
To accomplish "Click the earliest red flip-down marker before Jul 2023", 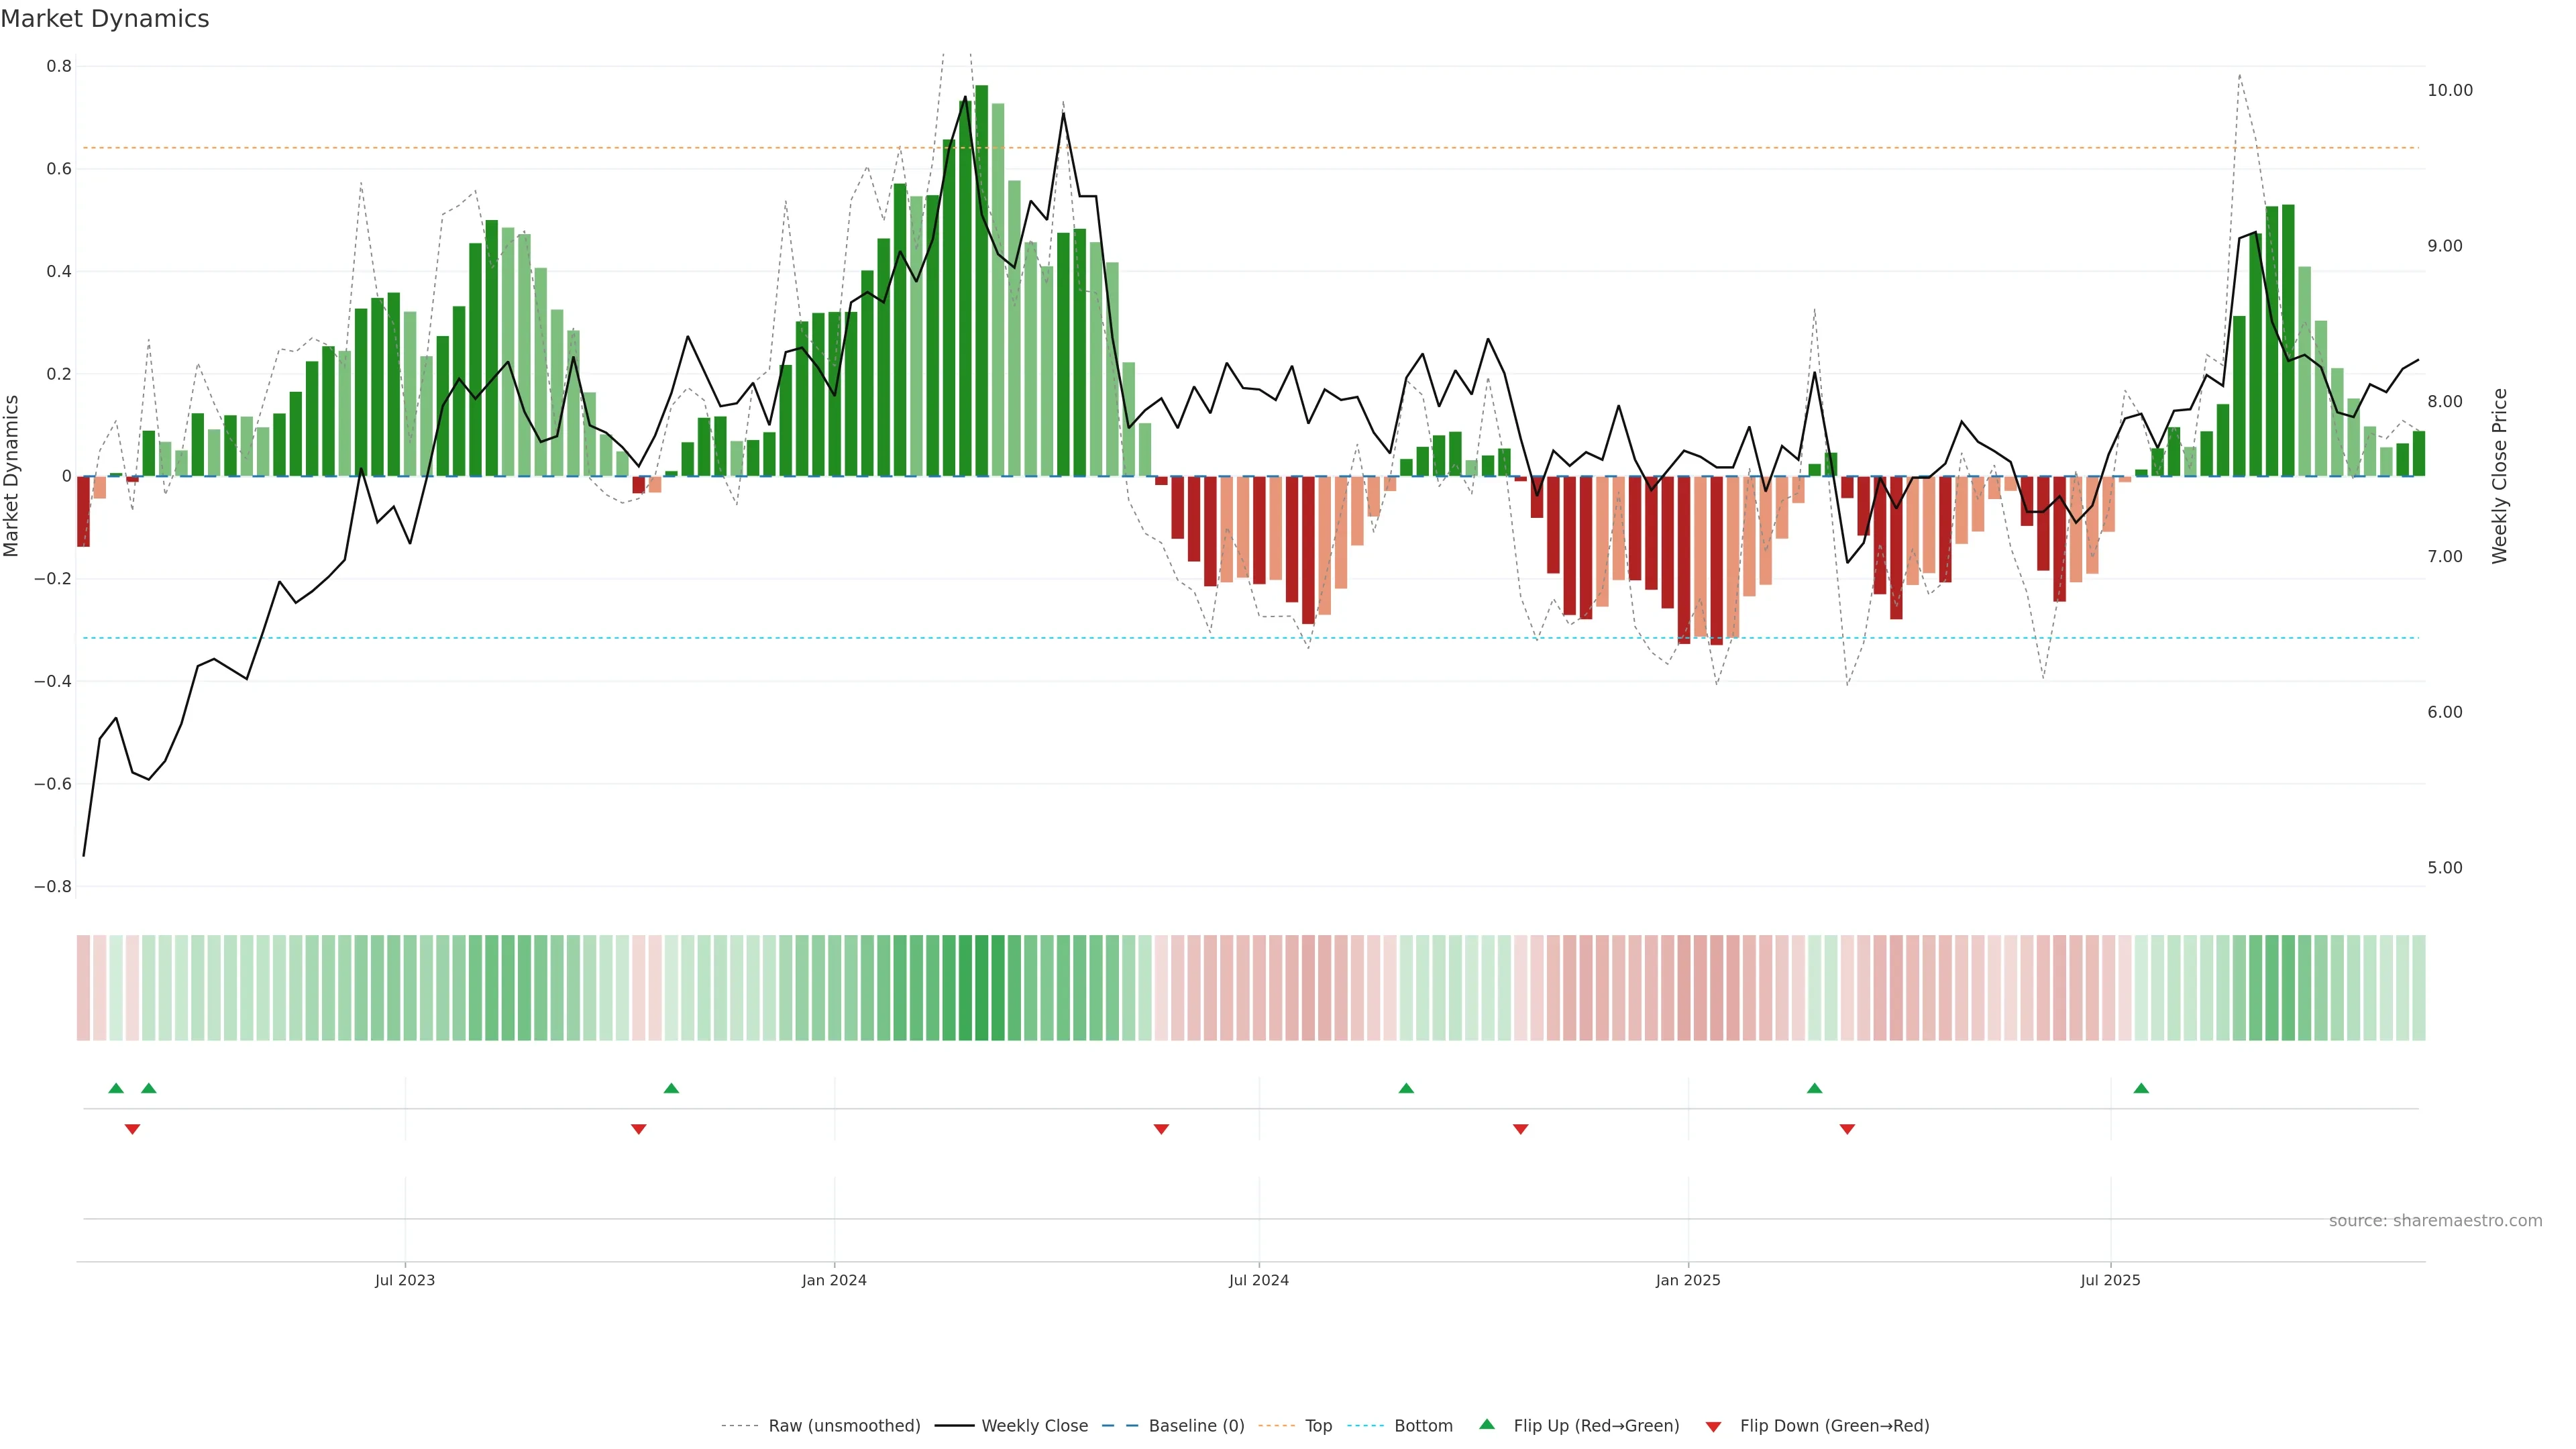I will tap(132, 1129).
